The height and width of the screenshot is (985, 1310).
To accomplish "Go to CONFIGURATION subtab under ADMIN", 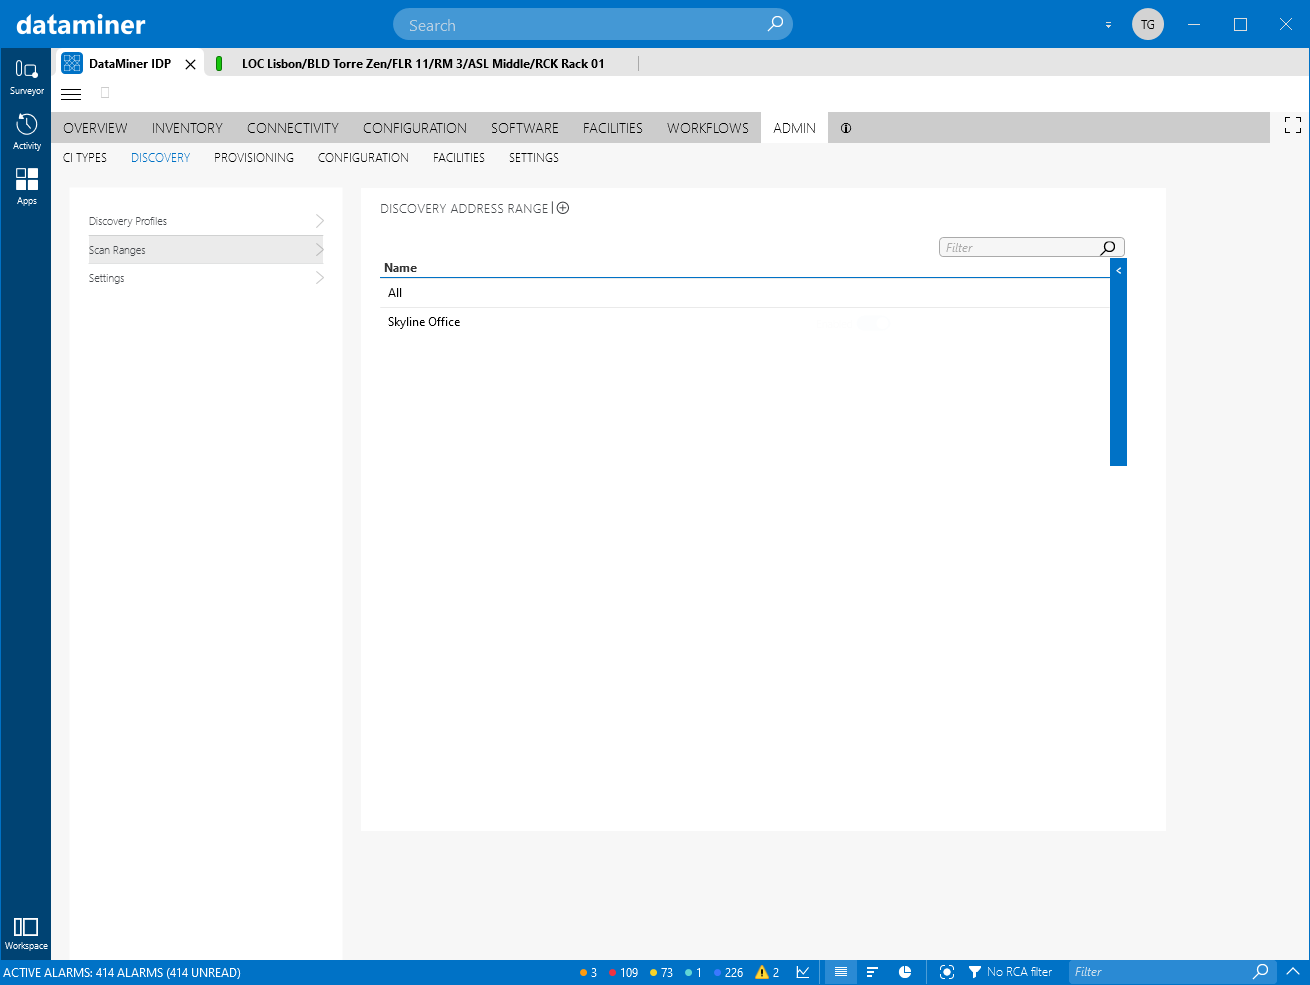I will [x=363, y=158].
